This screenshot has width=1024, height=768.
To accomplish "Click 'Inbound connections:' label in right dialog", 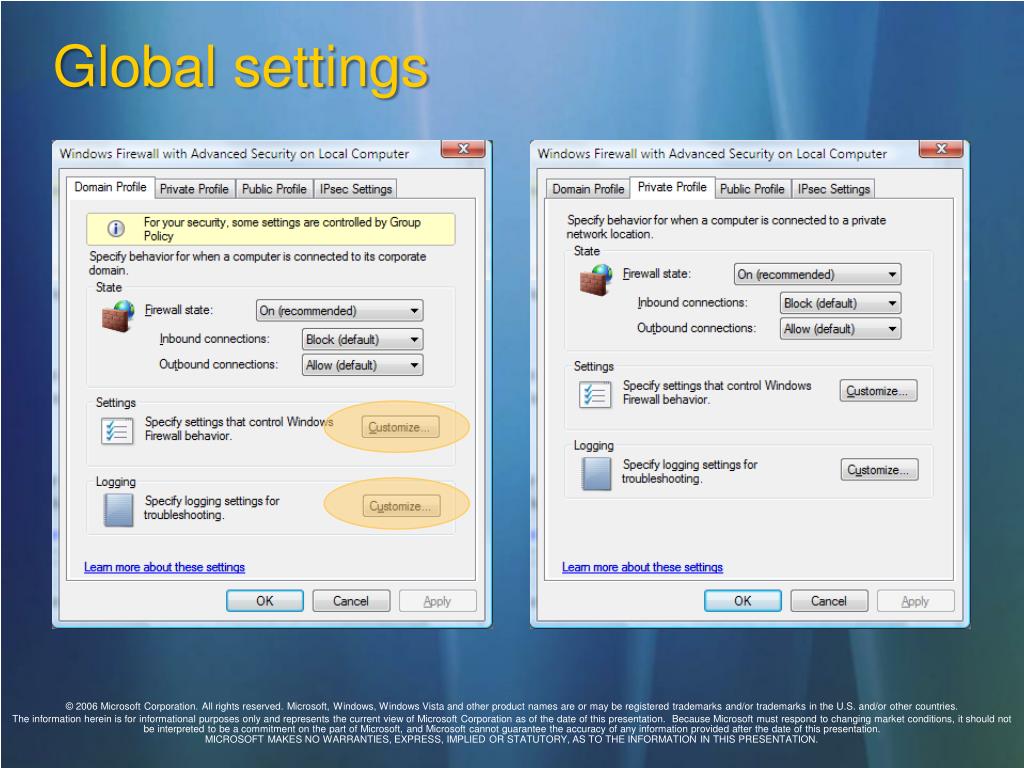I will pyautogui.click(x=692, y=302).
